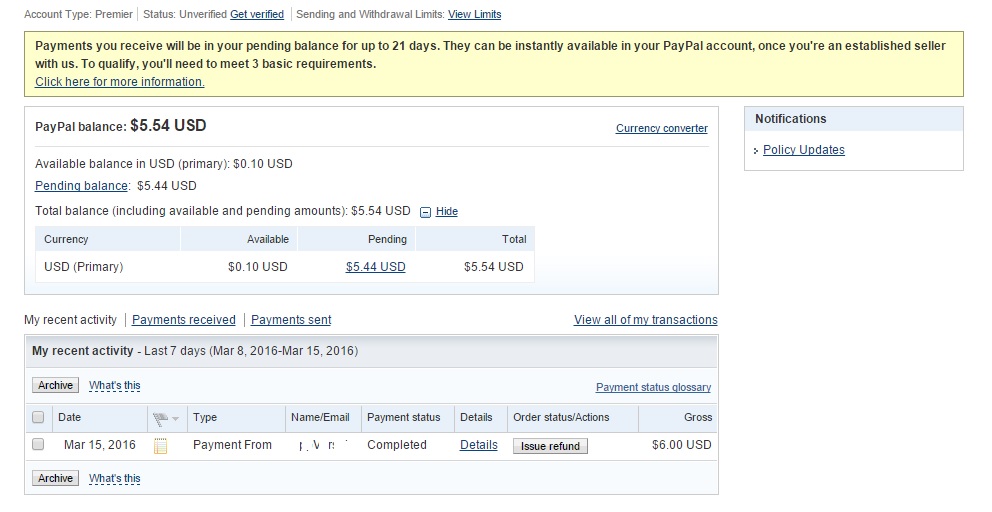Select the My recent activity tab
992x512 pixels.
click(x=70, y=320)
